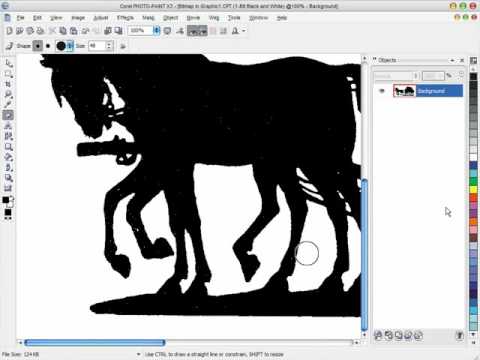Pick the white swatch in color palette
This screenshot has width=480, height=360.
pyautogui.click(x=473, y=157)
